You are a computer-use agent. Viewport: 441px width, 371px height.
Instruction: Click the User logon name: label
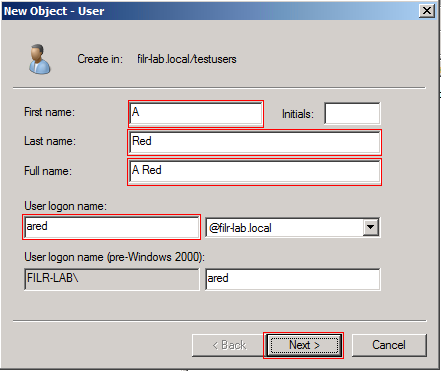pyautogui.click(x=65, y=206)
